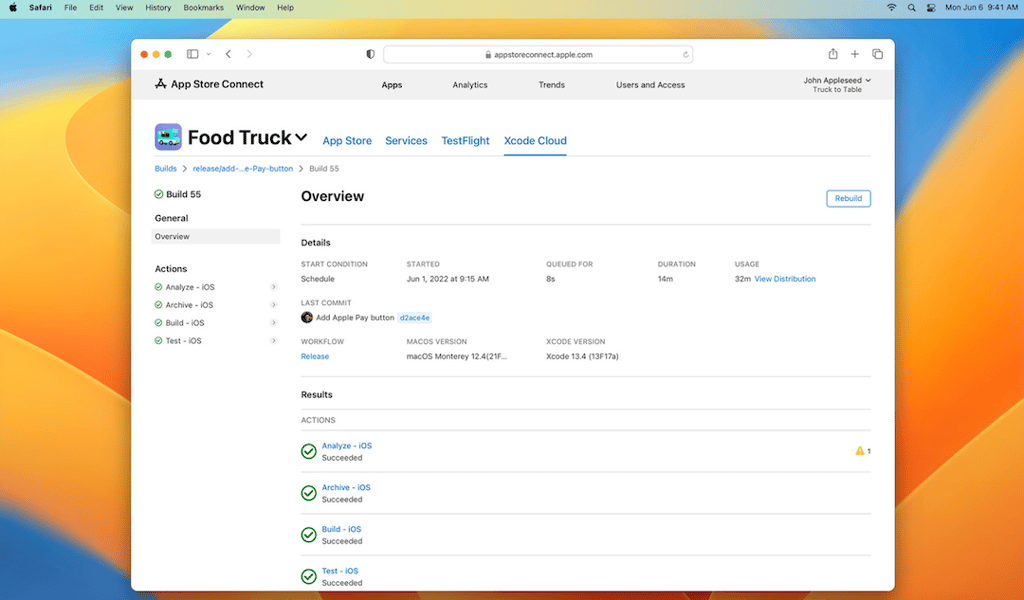1024x600 pixels.
Task: Open the Analytics section in top navigation
Action: (470, 85)
